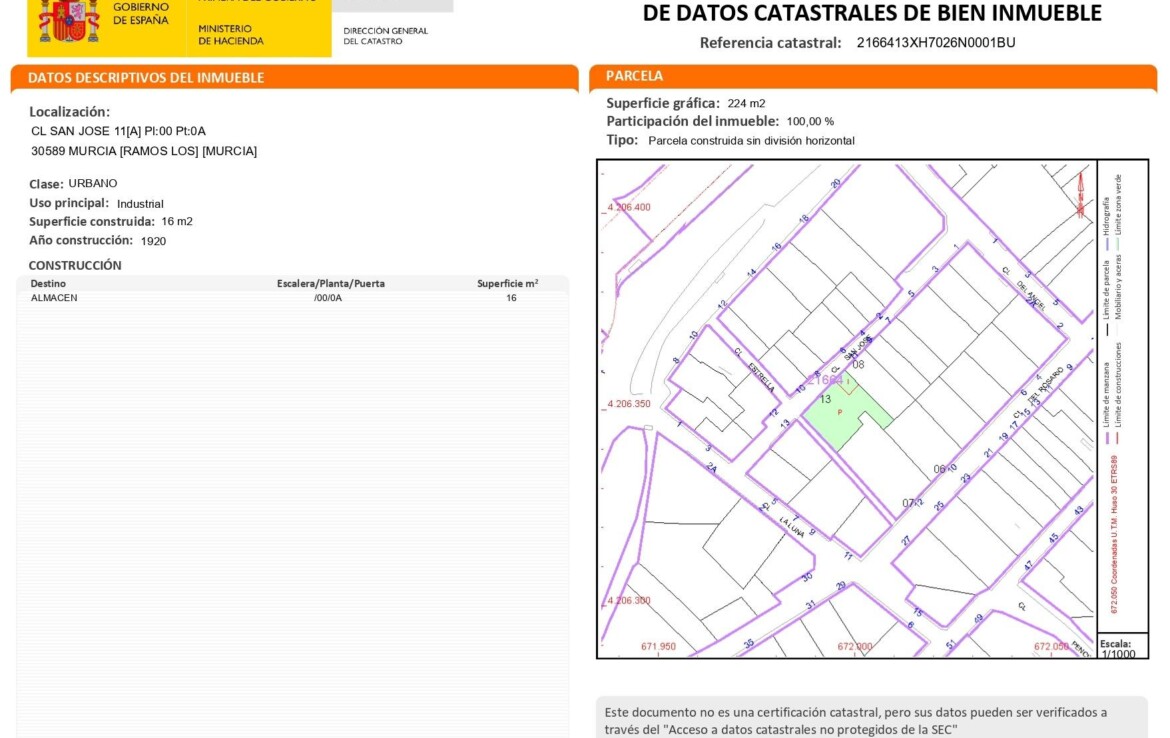The height and width of the screenshot is (738, 1170).
Task: Click the 'Destino' column header
Action: (49, 283)
